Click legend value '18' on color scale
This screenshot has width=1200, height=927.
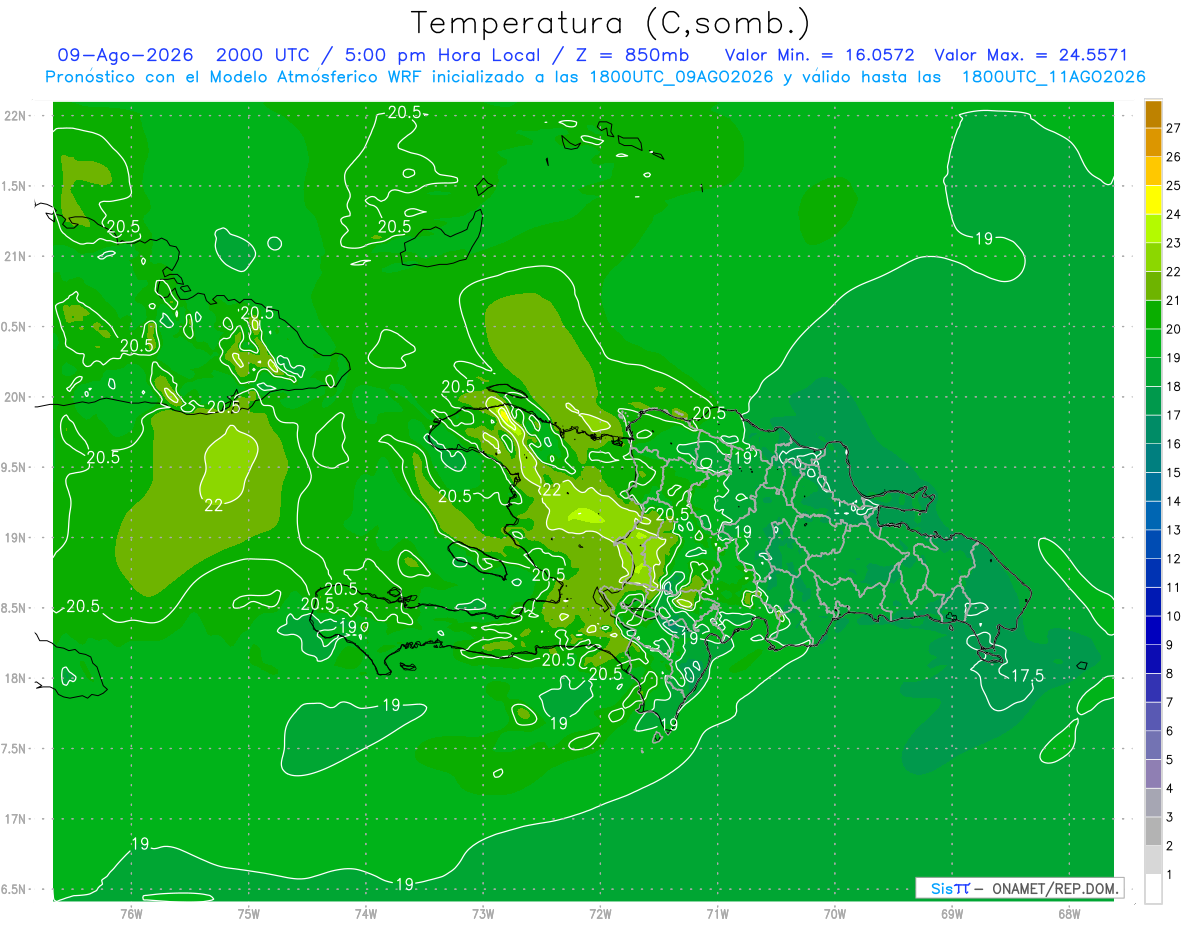click(1173, 386)
